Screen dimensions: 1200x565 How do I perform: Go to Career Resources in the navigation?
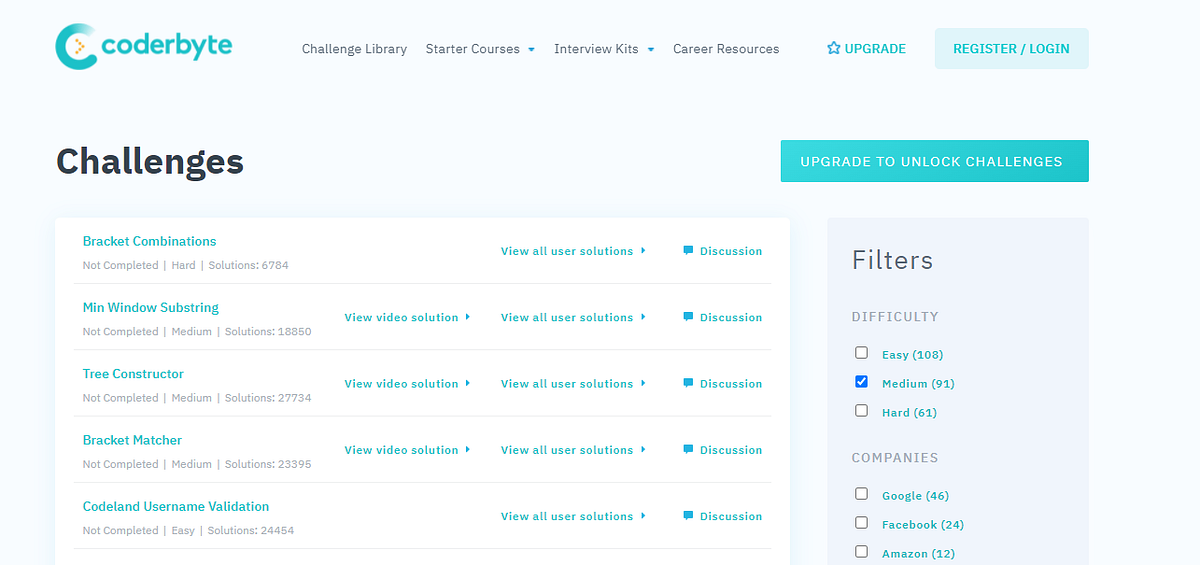coord(726,49)
